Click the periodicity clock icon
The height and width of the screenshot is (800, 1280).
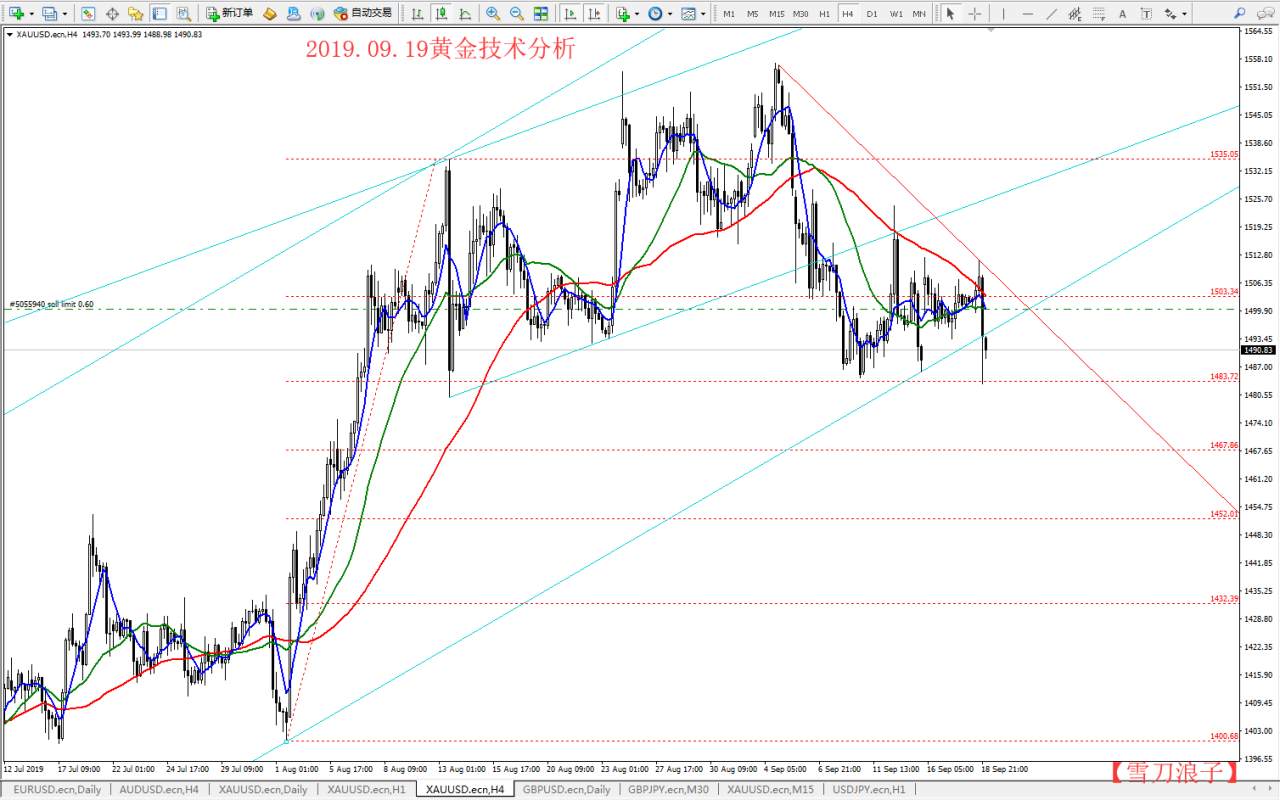pos(655,14)
